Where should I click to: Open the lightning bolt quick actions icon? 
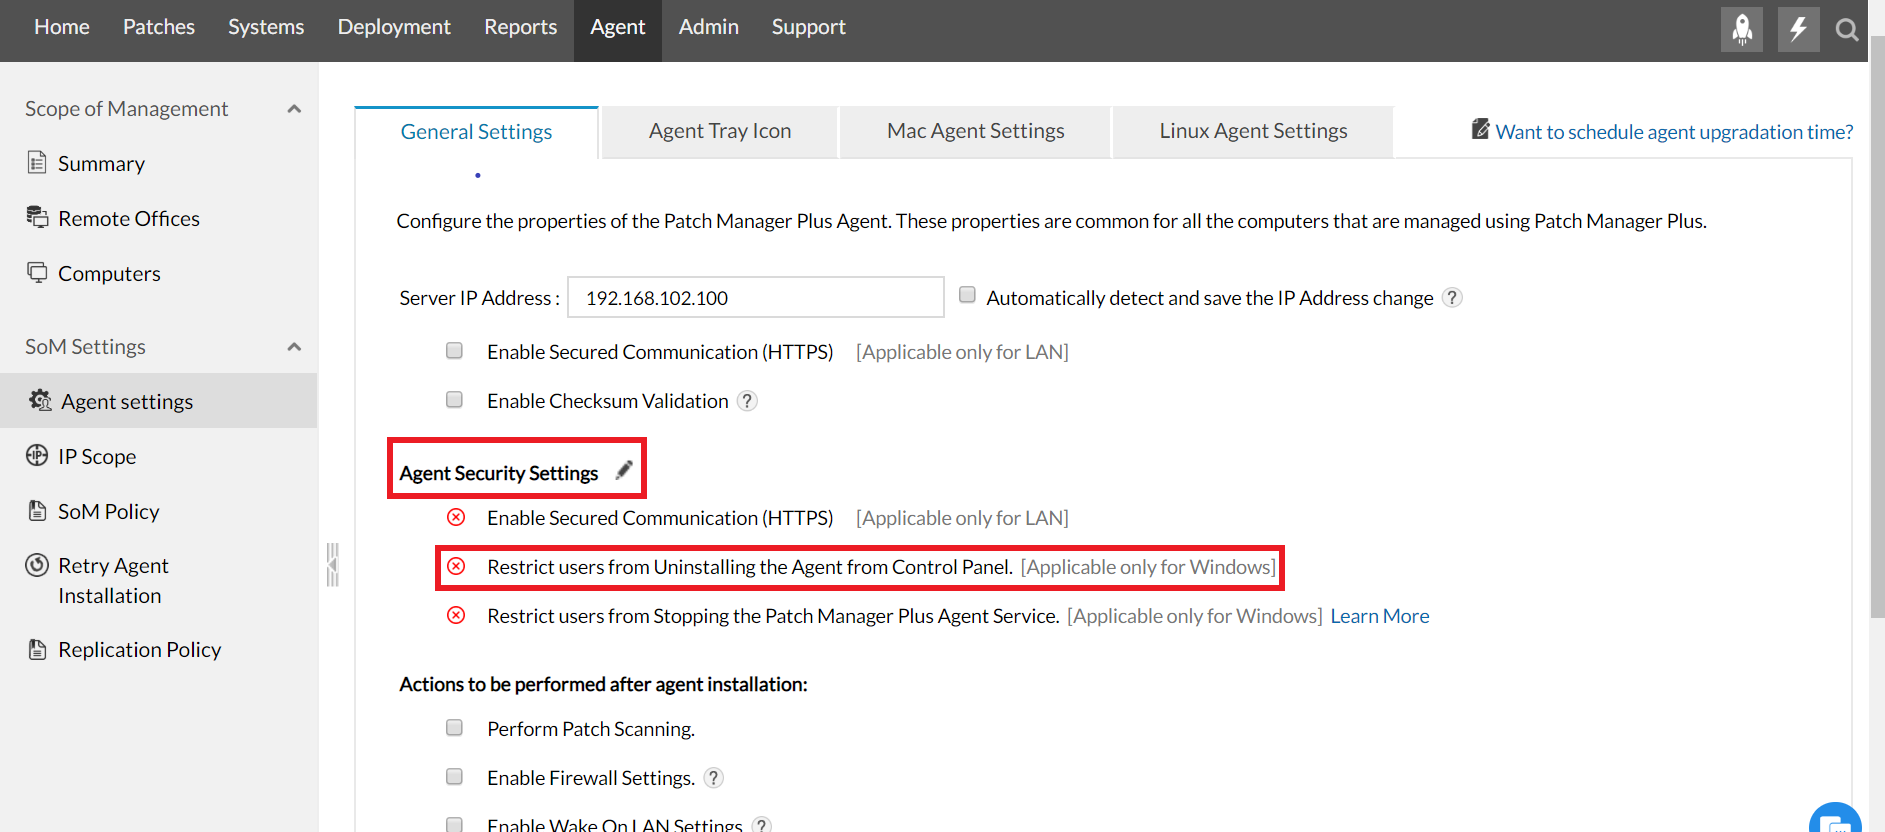1797,29
